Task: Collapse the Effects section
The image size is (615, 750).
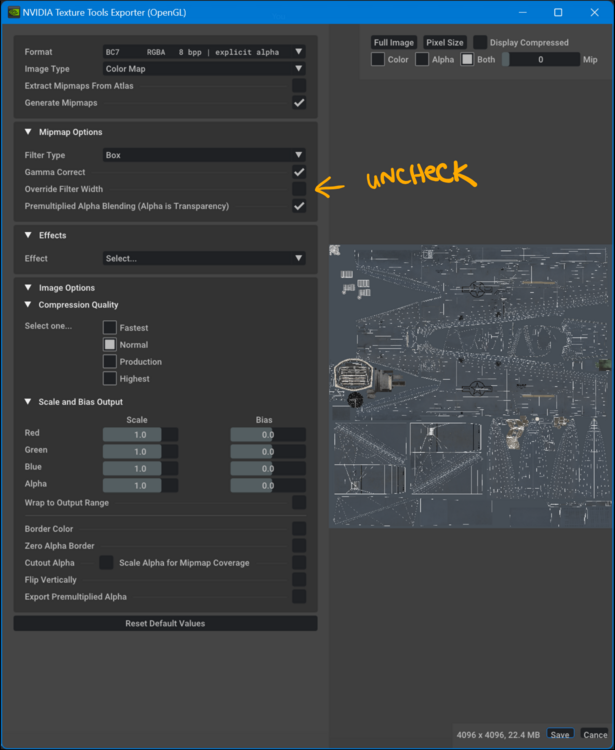Action: tap(28, 235)
